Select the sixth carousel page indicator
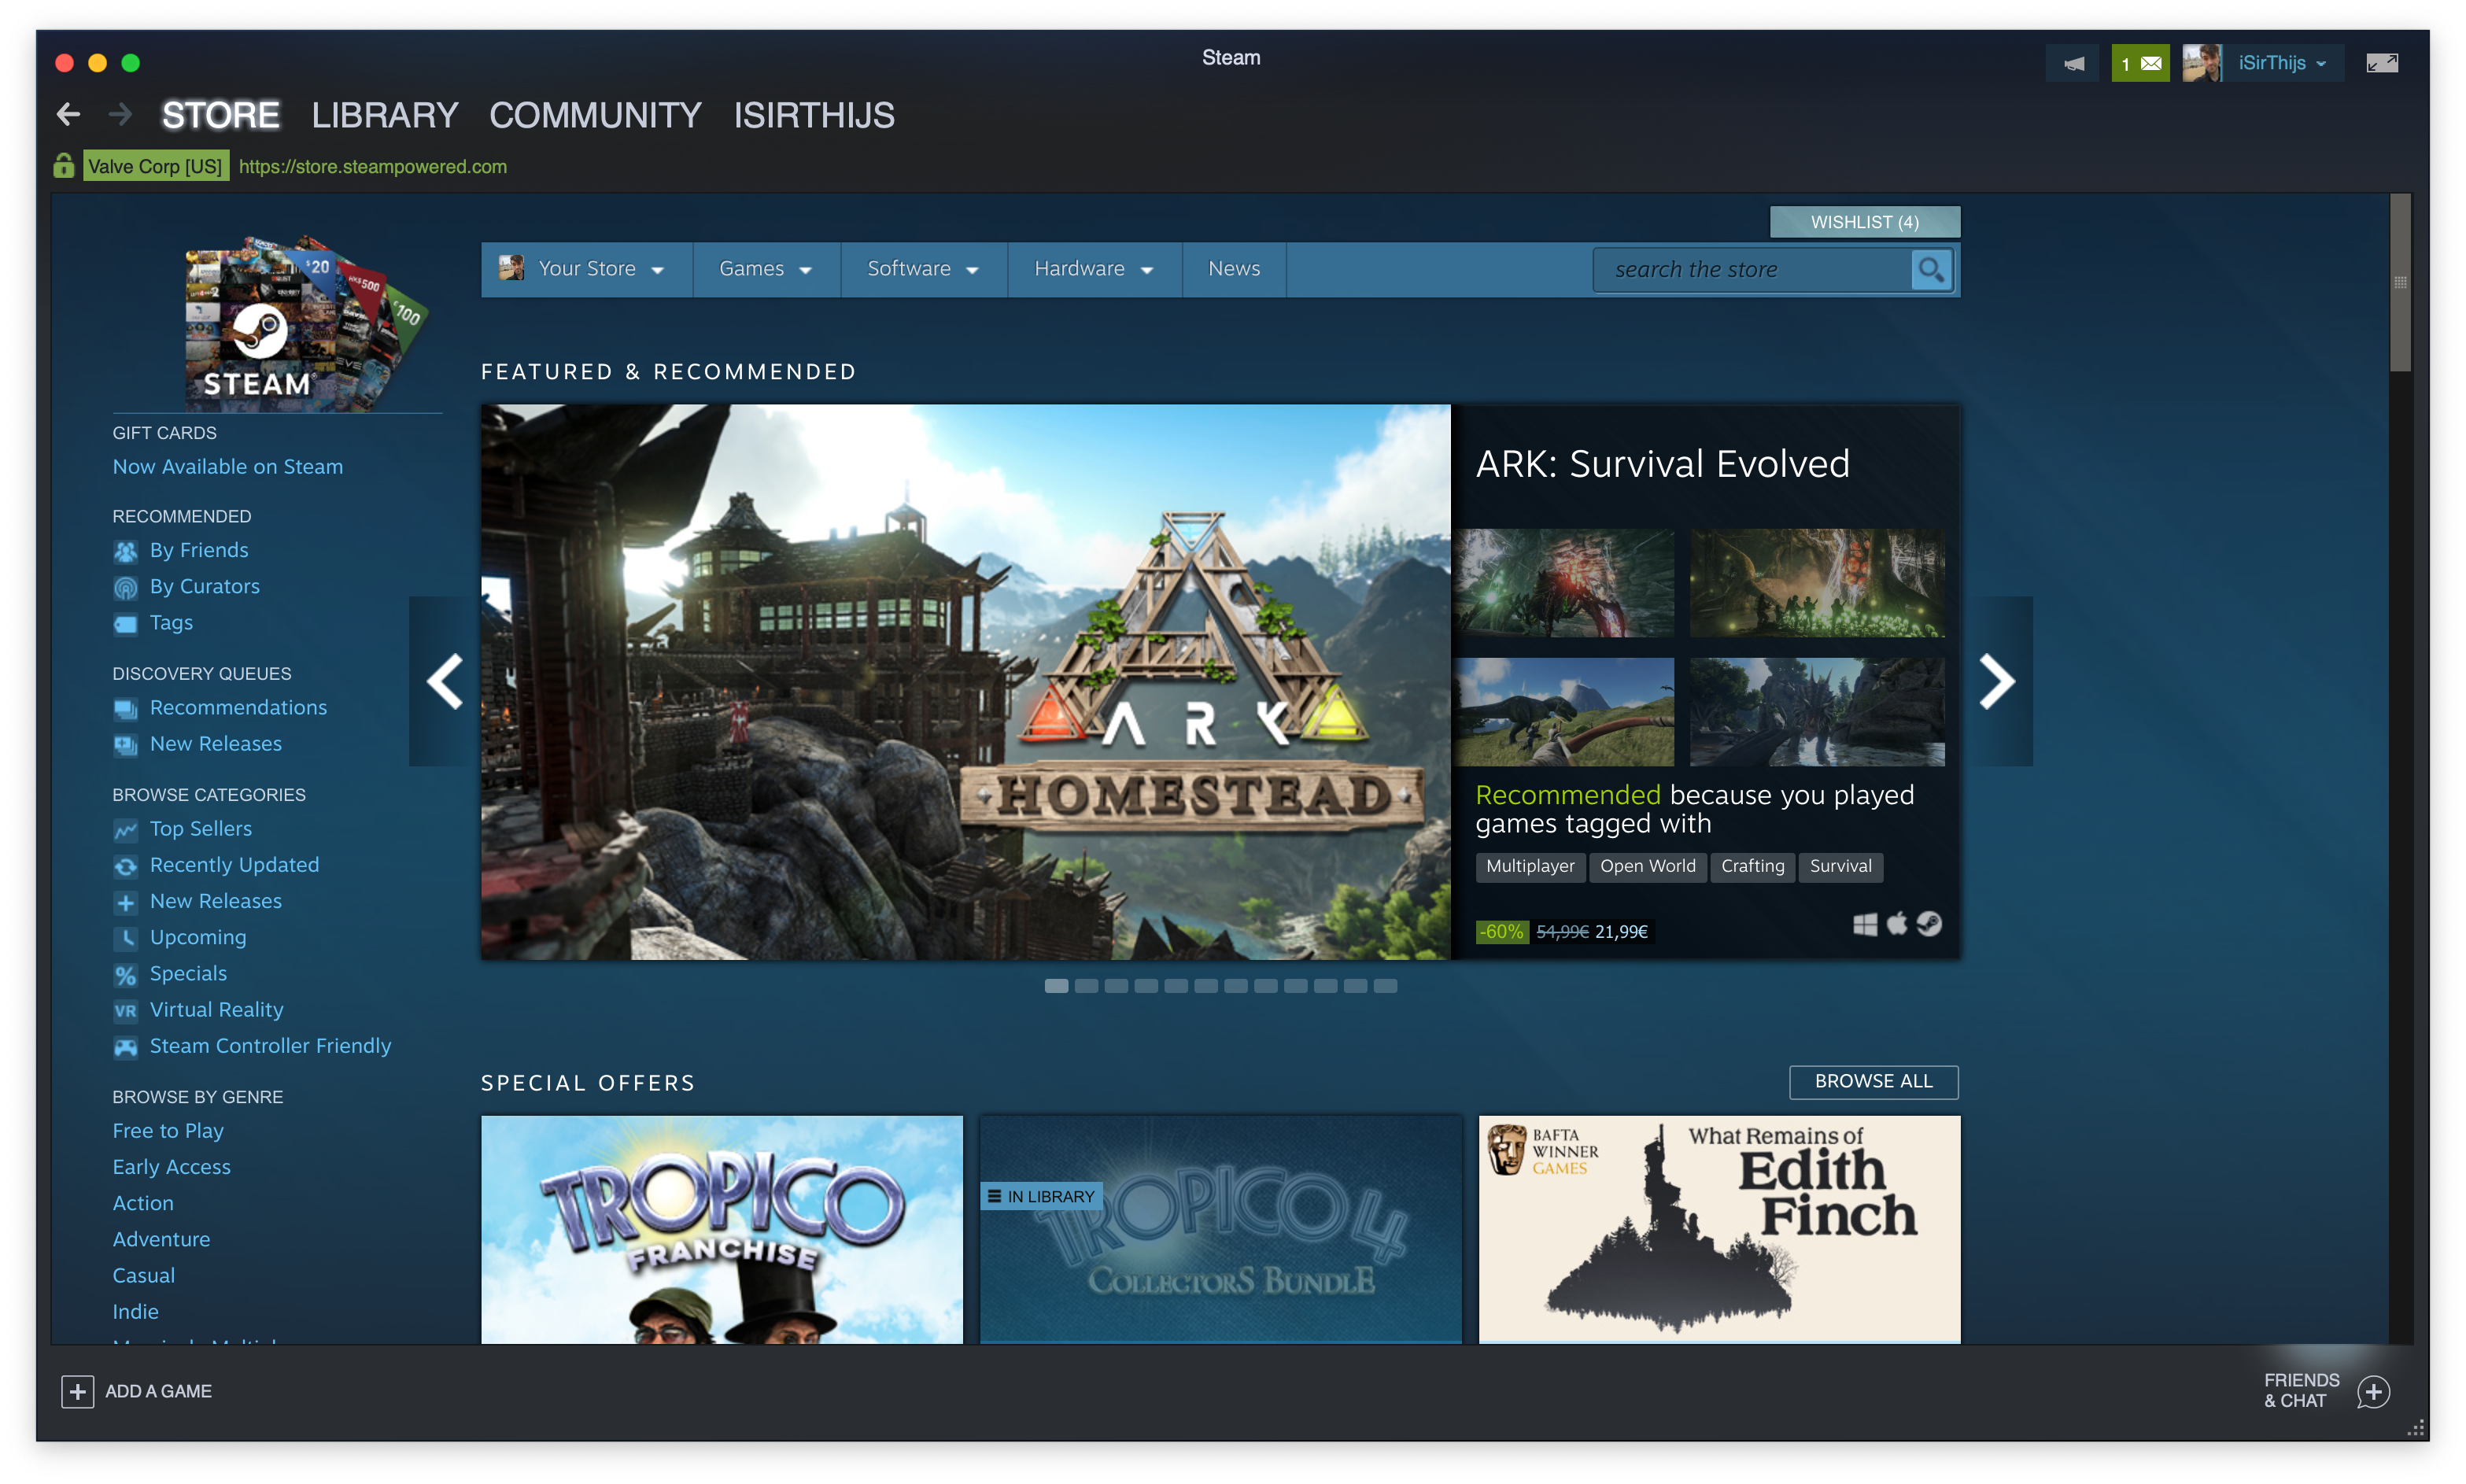Screen dimensions: 2466x1484 coord(1206,986)
